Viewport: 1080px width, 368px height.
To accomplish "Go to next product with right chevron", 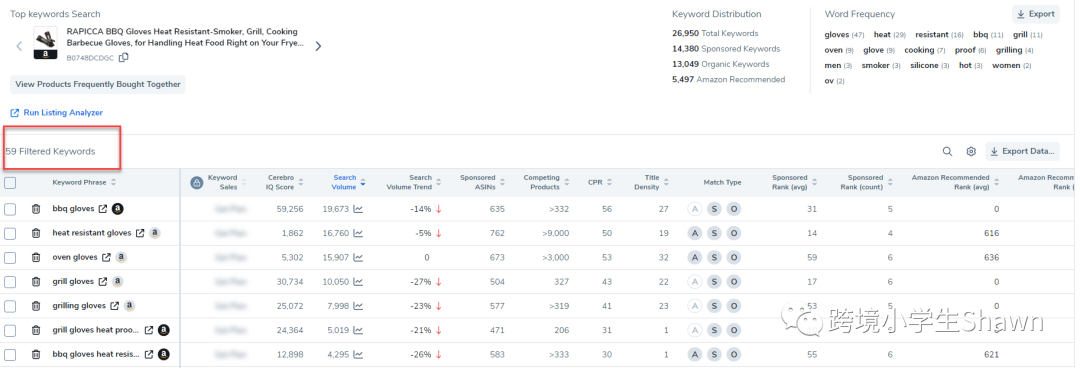I will coord(318,46).
